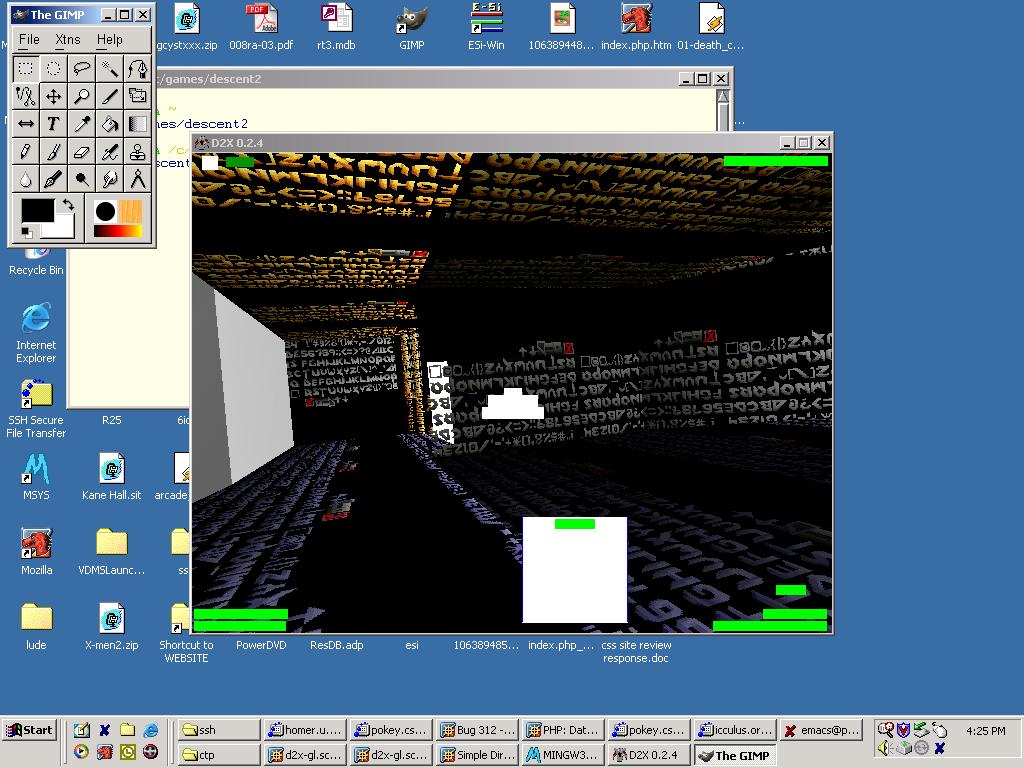
Task: Open the active brush selector
Action: click(x=105, y=212)
